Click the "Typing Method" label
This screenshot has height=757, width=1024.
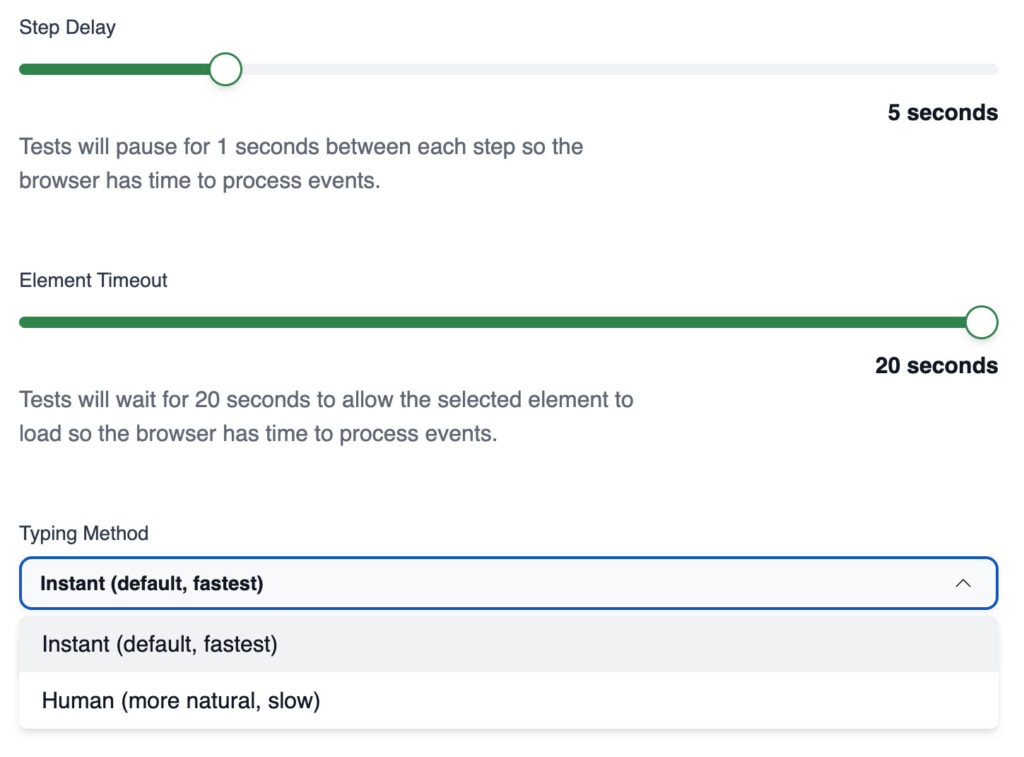[84, 534]
